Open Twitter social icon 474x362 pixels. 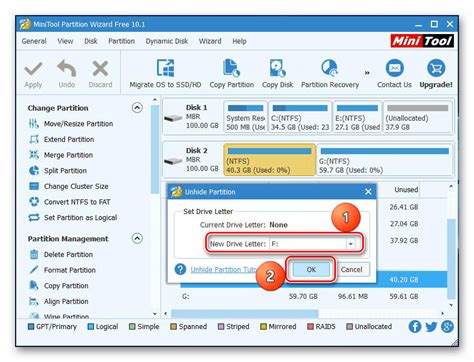(431, 327)
